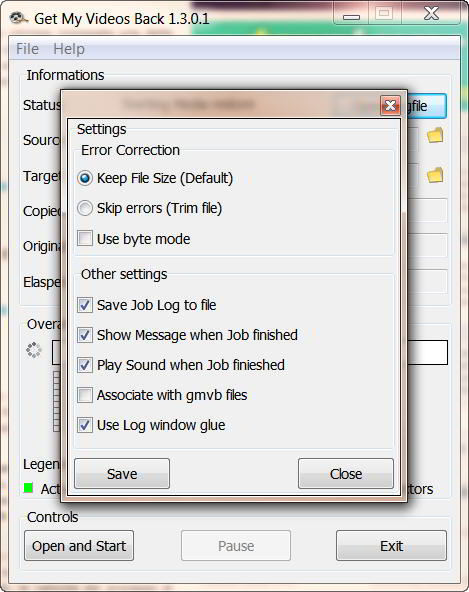469x592 pixels.
Task: Click the Close button in Settings
Action: tap(346, 473)
